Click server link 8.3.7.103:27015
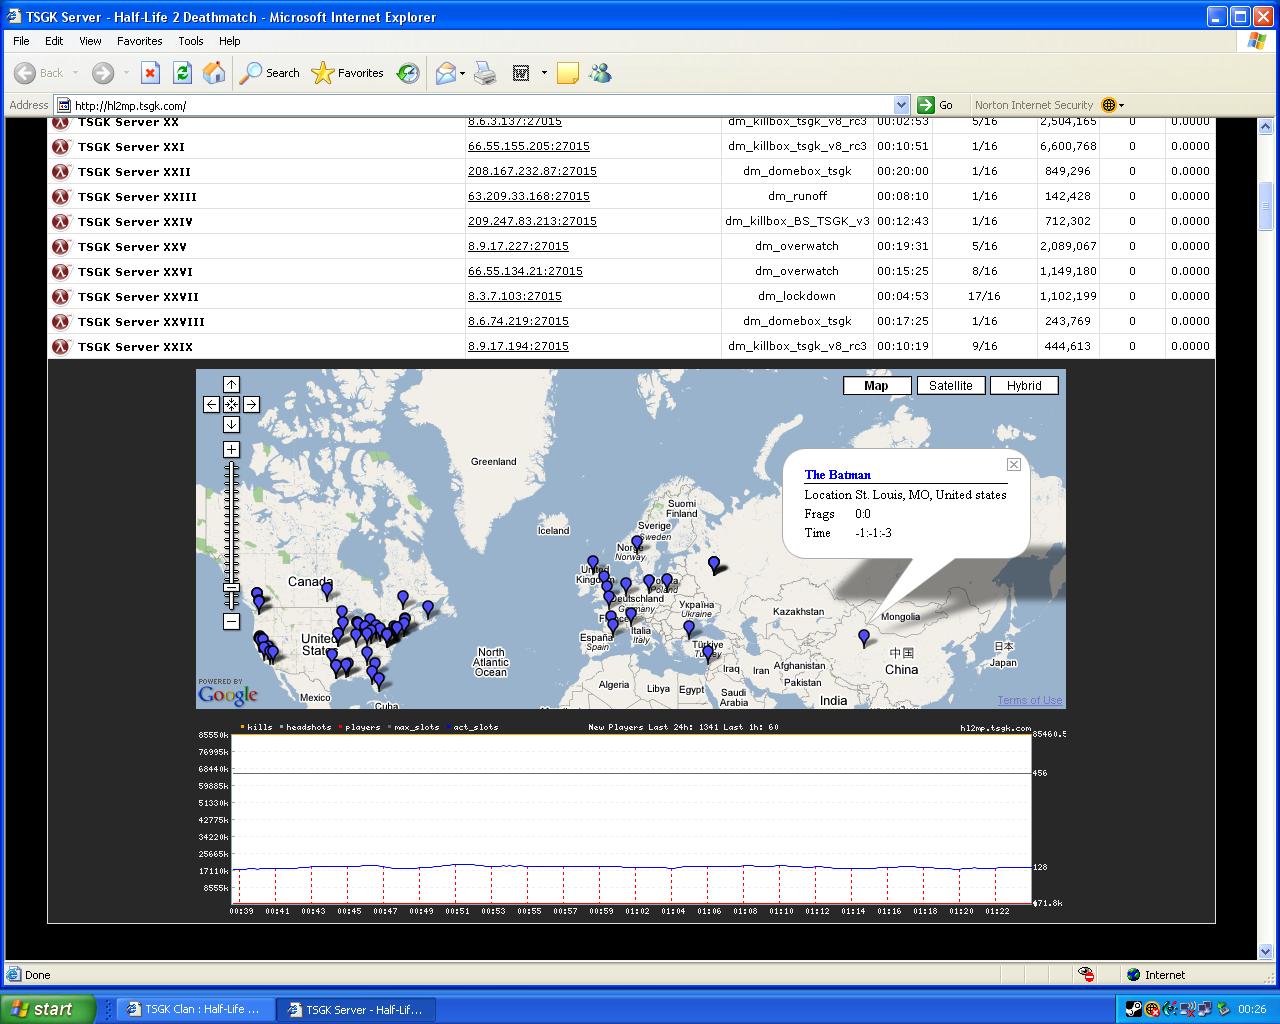The image size is (1280, 1024). tap(514, 296)
